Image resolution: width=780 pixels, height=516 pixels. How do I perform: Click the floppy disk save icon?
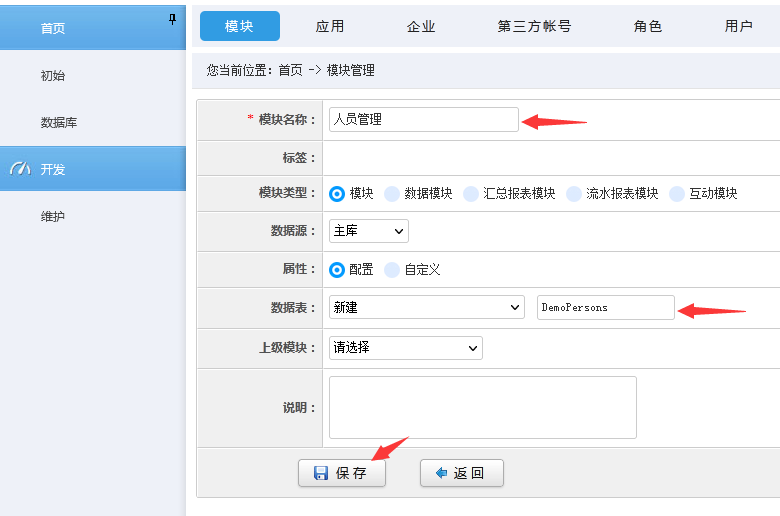321,473
